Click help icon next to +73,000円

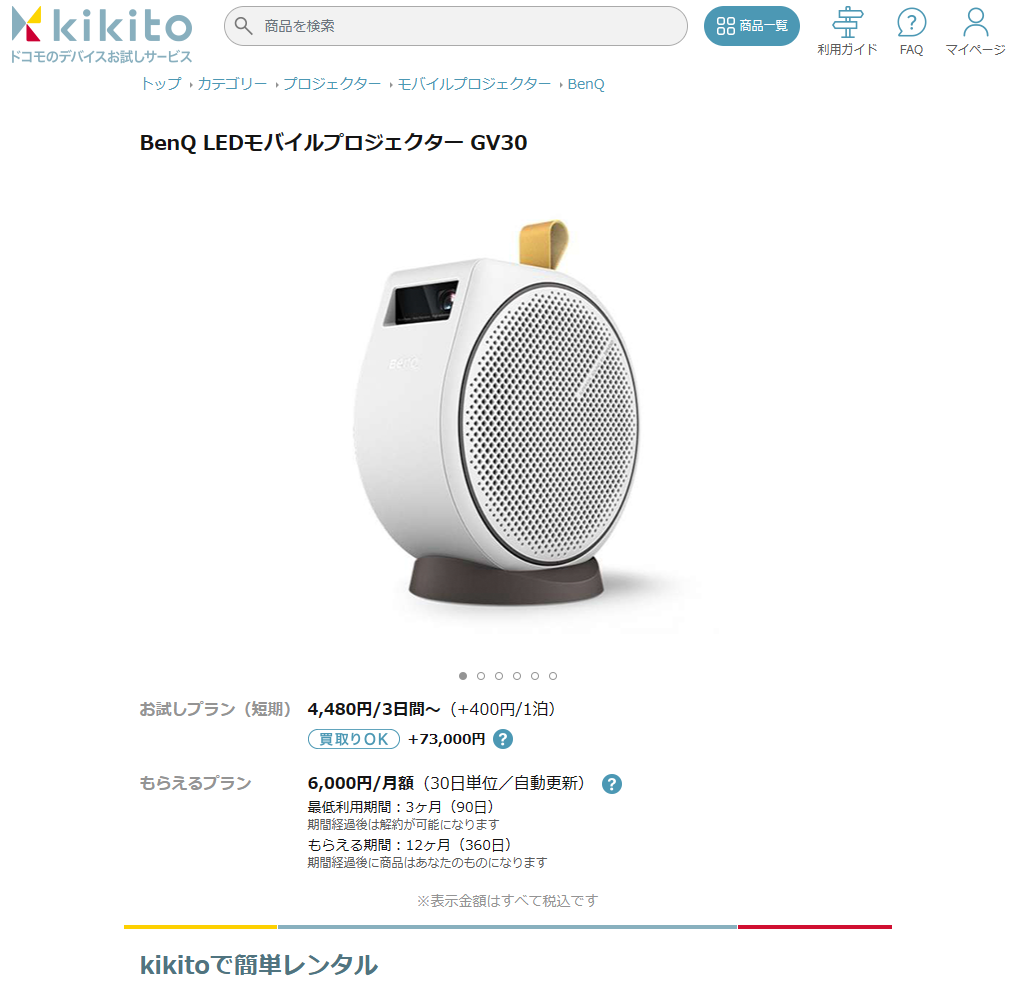(x=503, y=739)
